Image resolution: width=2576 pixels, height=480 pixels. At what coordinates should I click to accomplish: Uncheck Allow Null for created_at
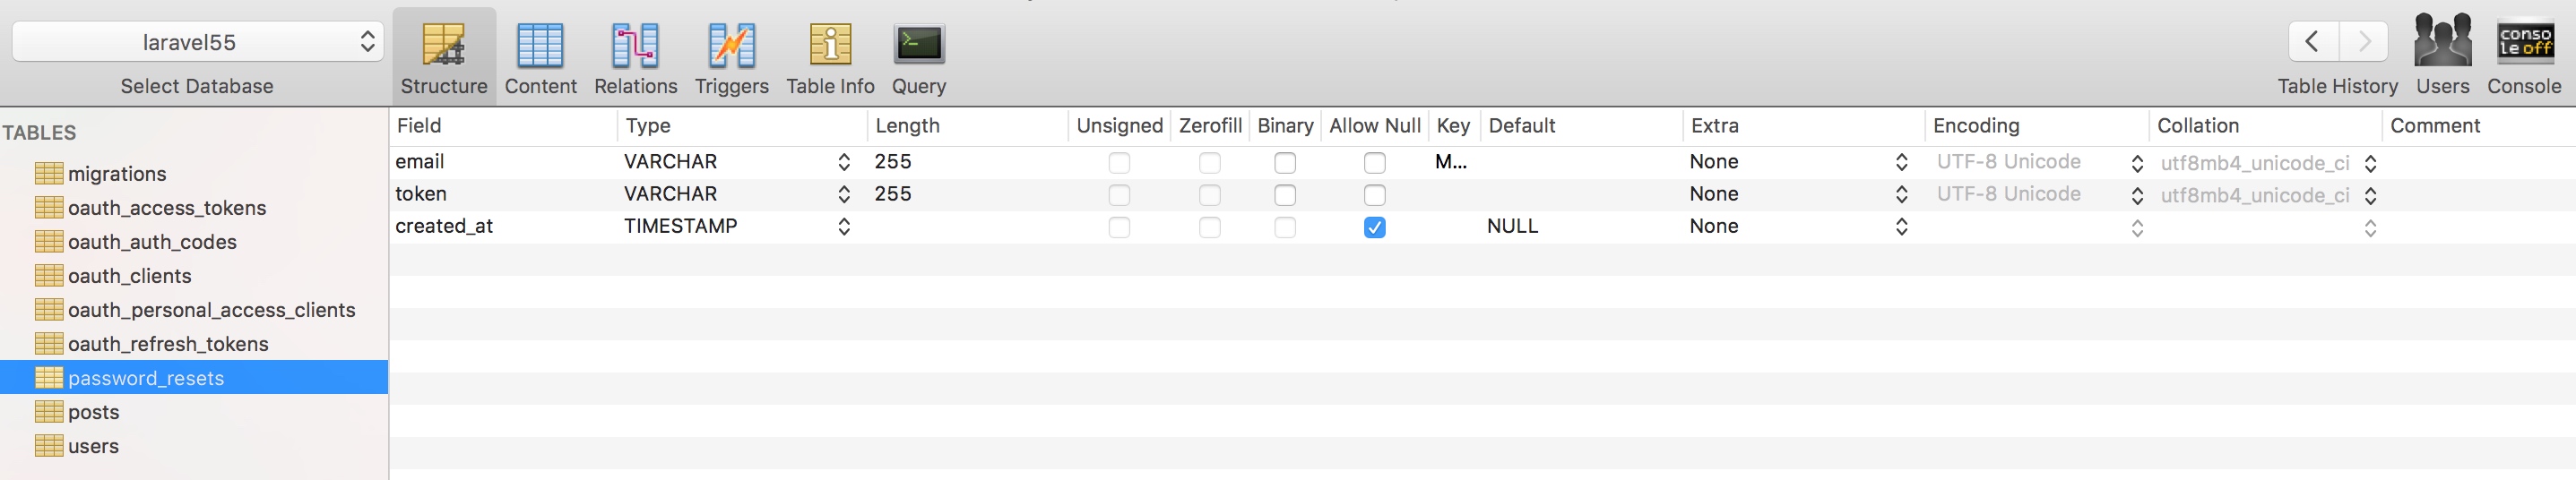[x=1375, y=227]
